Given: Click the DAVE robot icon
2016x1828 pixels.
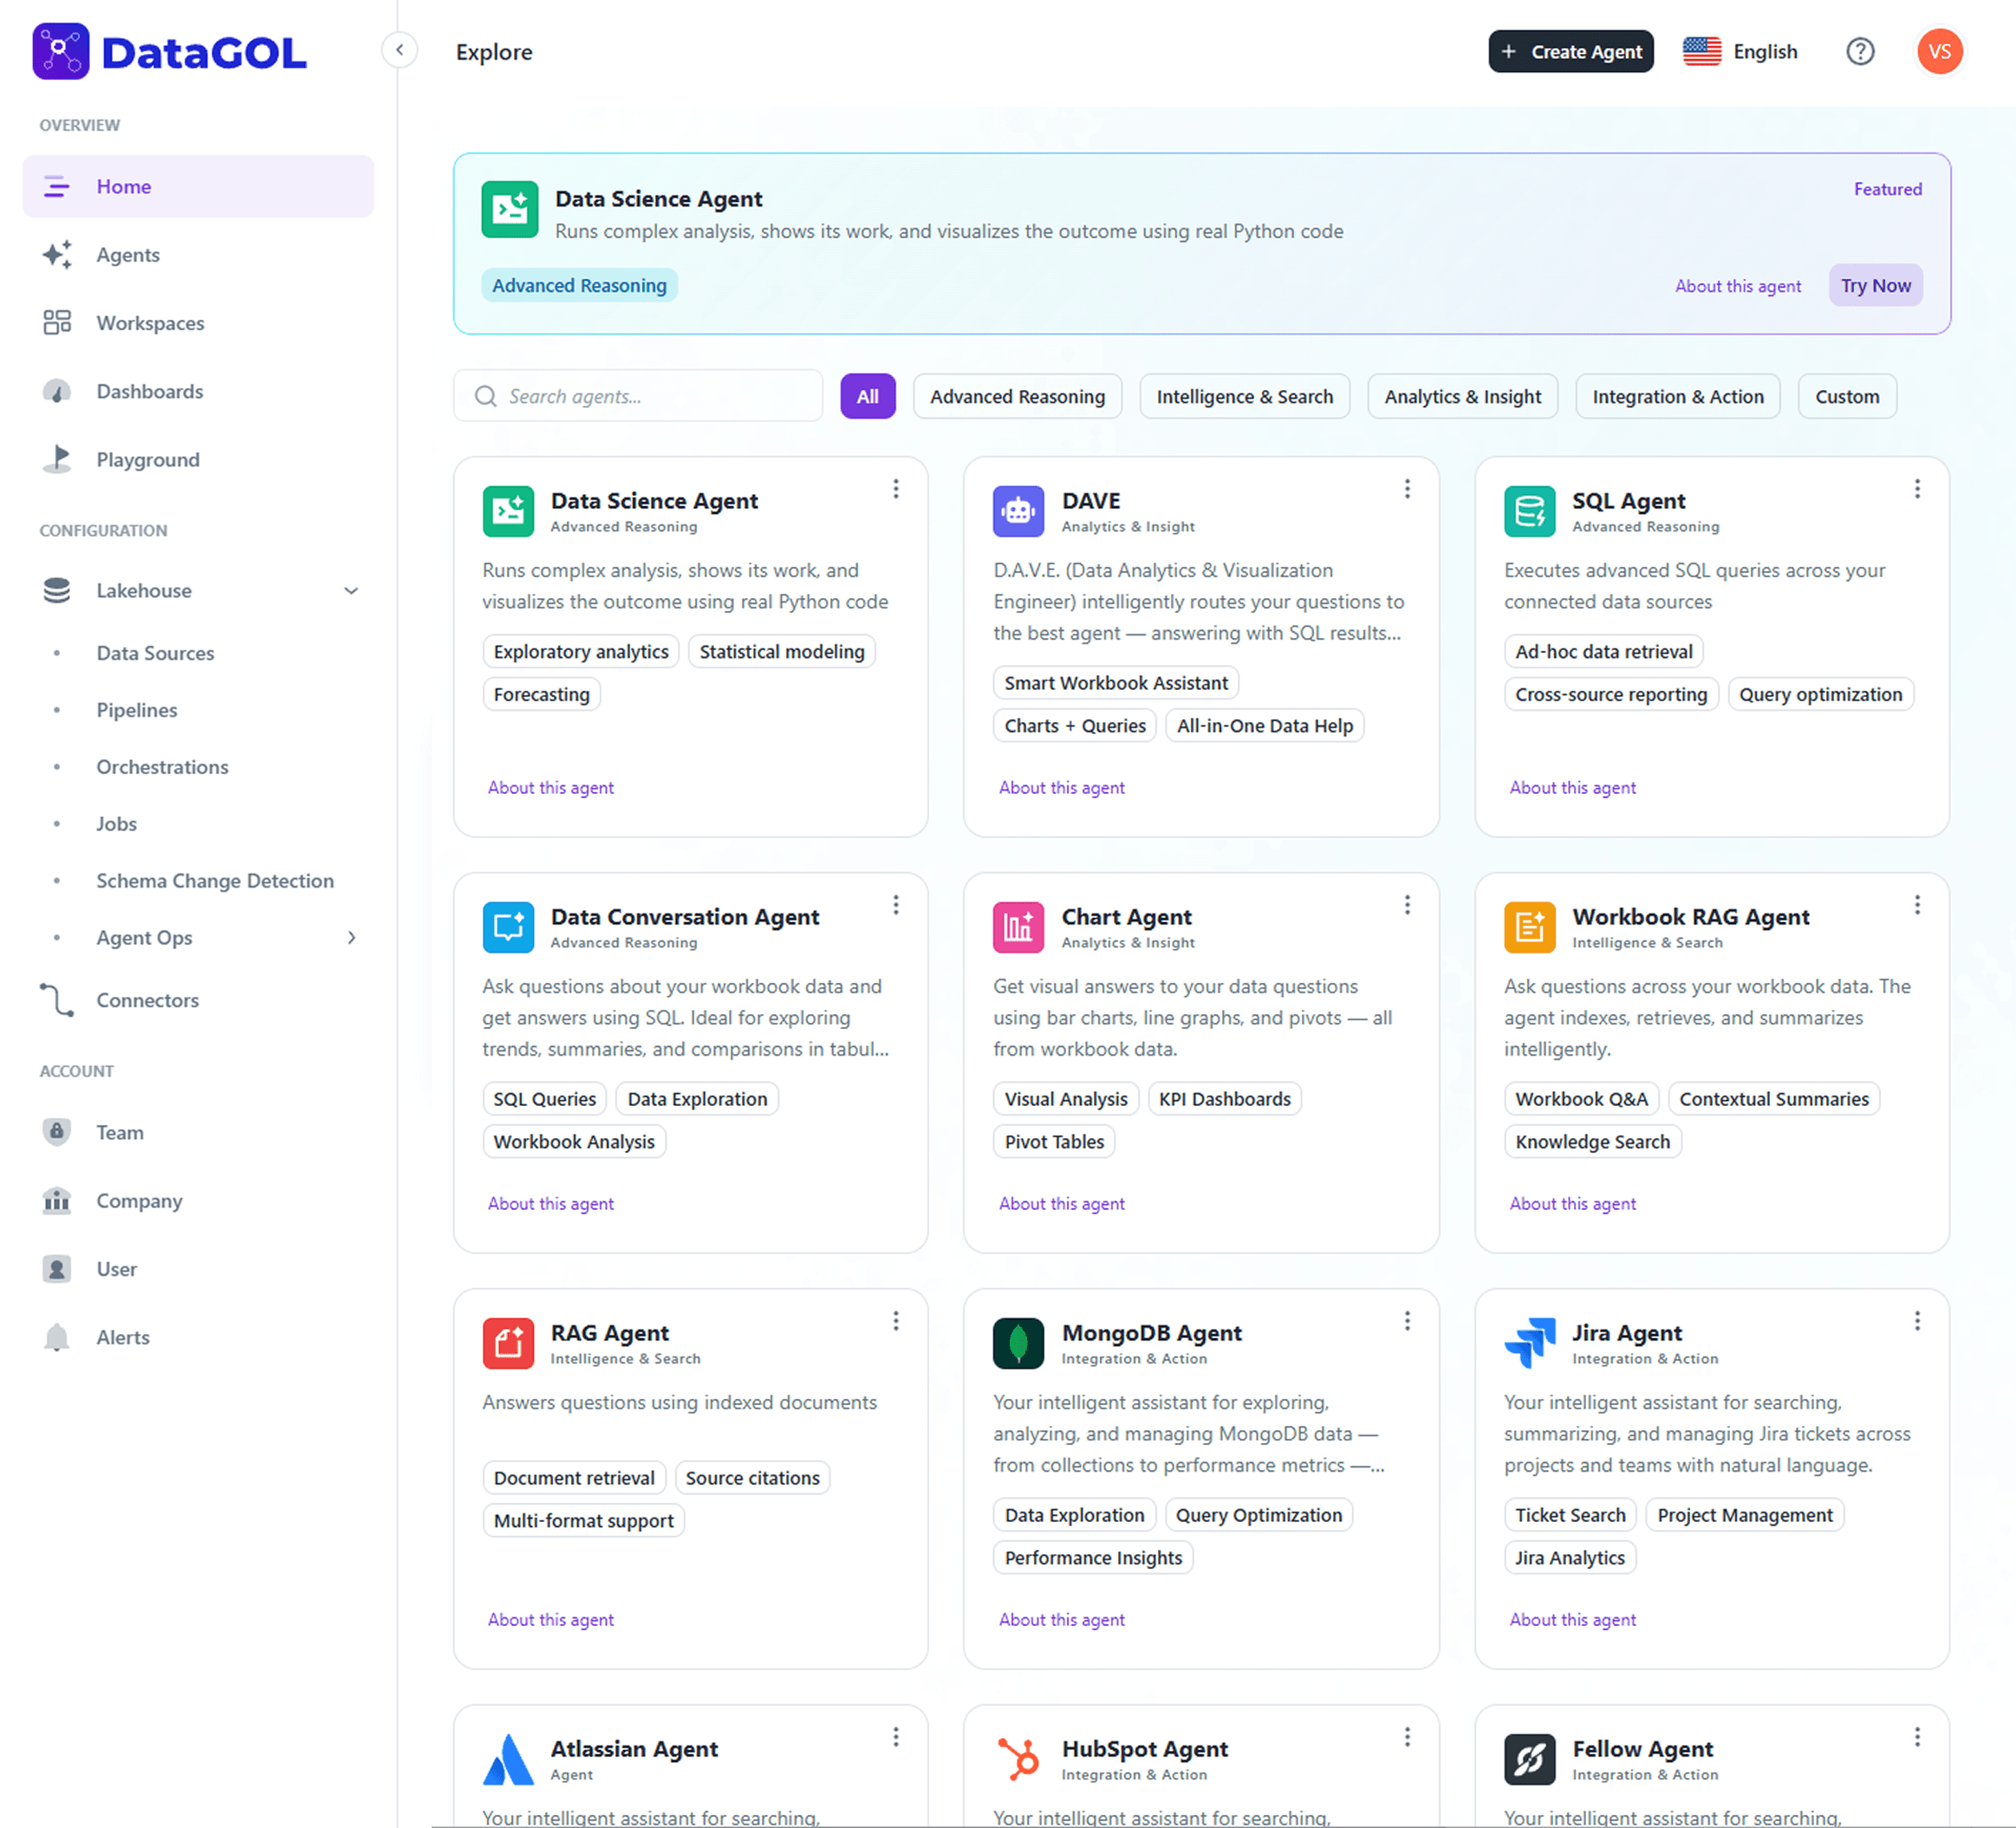Looking at the screenshot, I should pyautogui.click(x=1017, y=511).
